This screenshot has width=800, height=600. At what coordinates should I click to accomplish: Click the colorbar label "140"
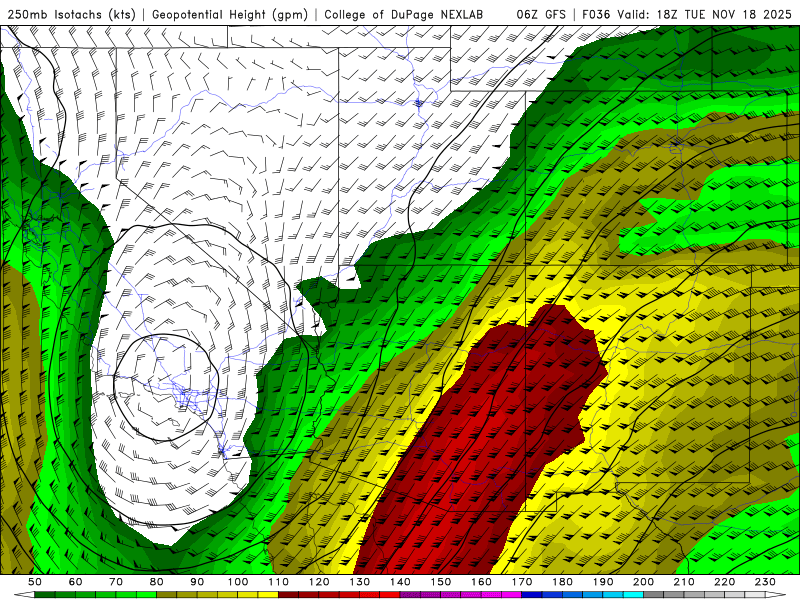tap(400, 582)
